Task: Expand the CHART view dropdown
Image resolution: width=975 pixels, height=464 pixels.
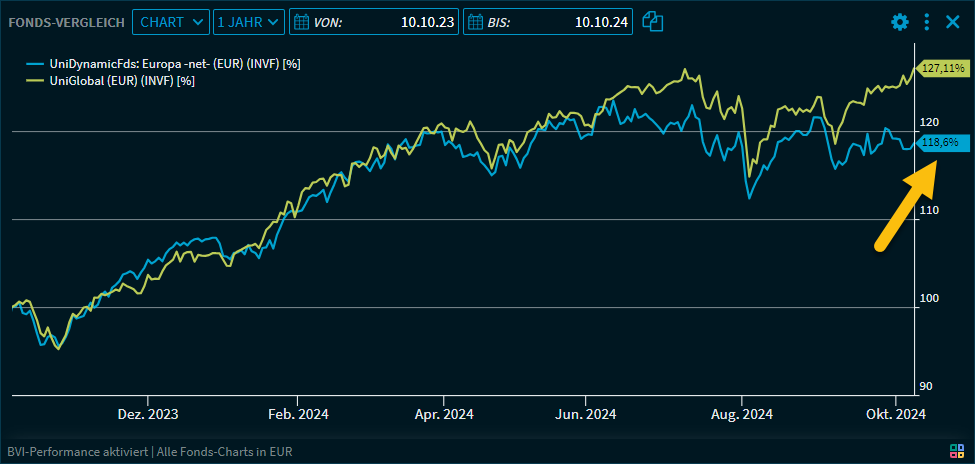Action: pos(170,22)
